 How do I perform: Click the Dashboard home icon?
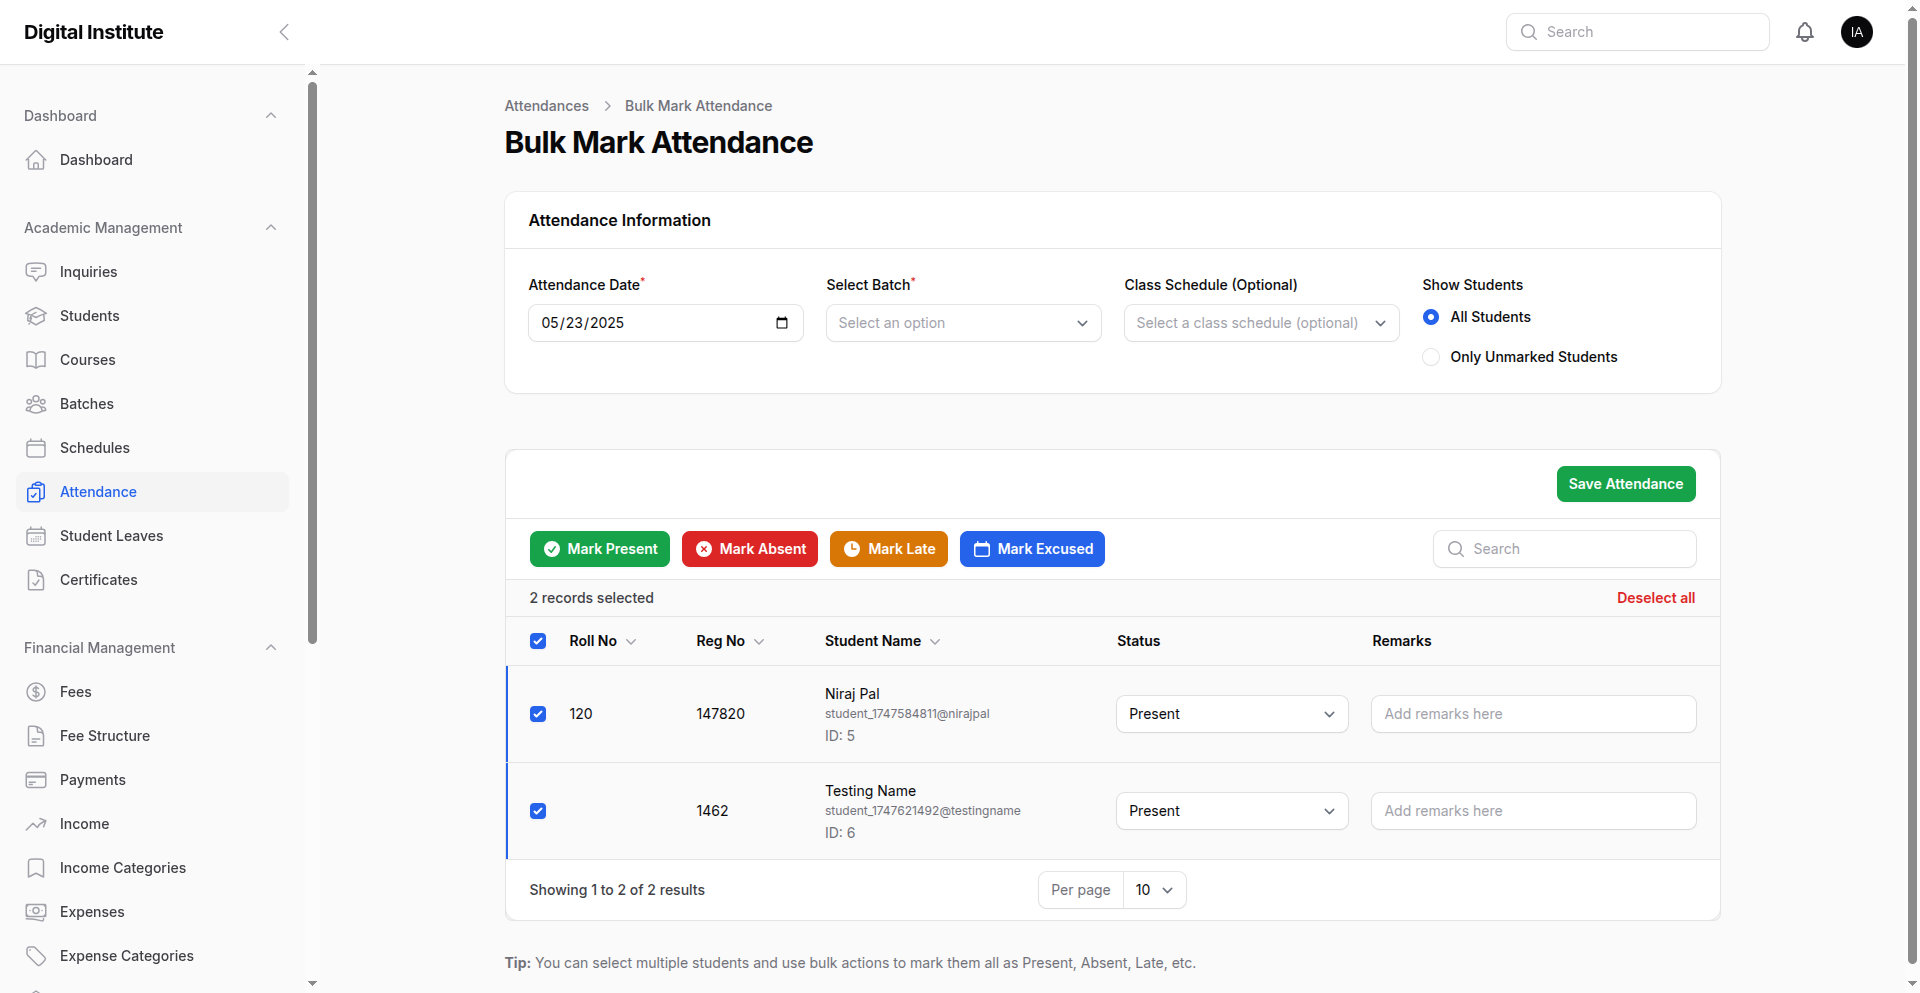pyautogui.click(x=36, y=160)
